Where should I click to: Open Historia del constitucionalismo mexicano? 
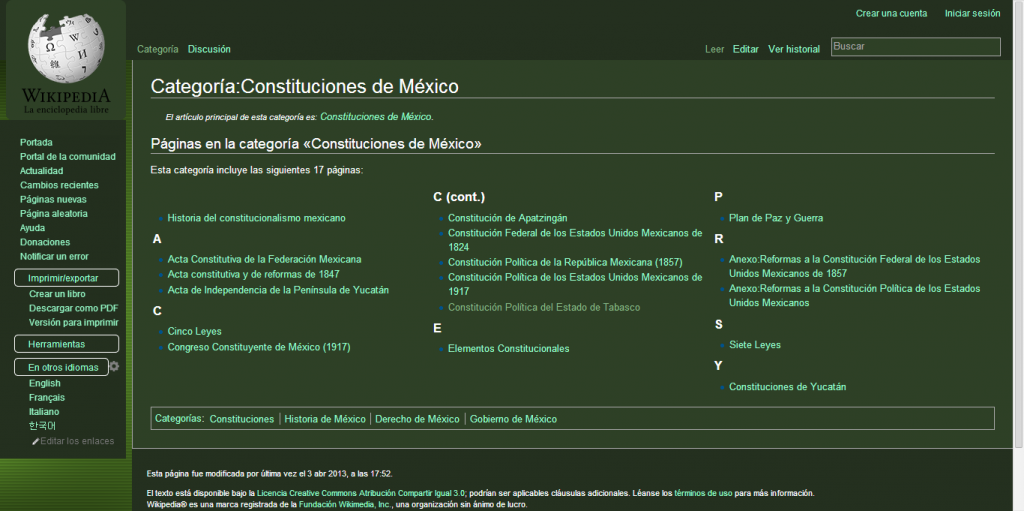257,218
